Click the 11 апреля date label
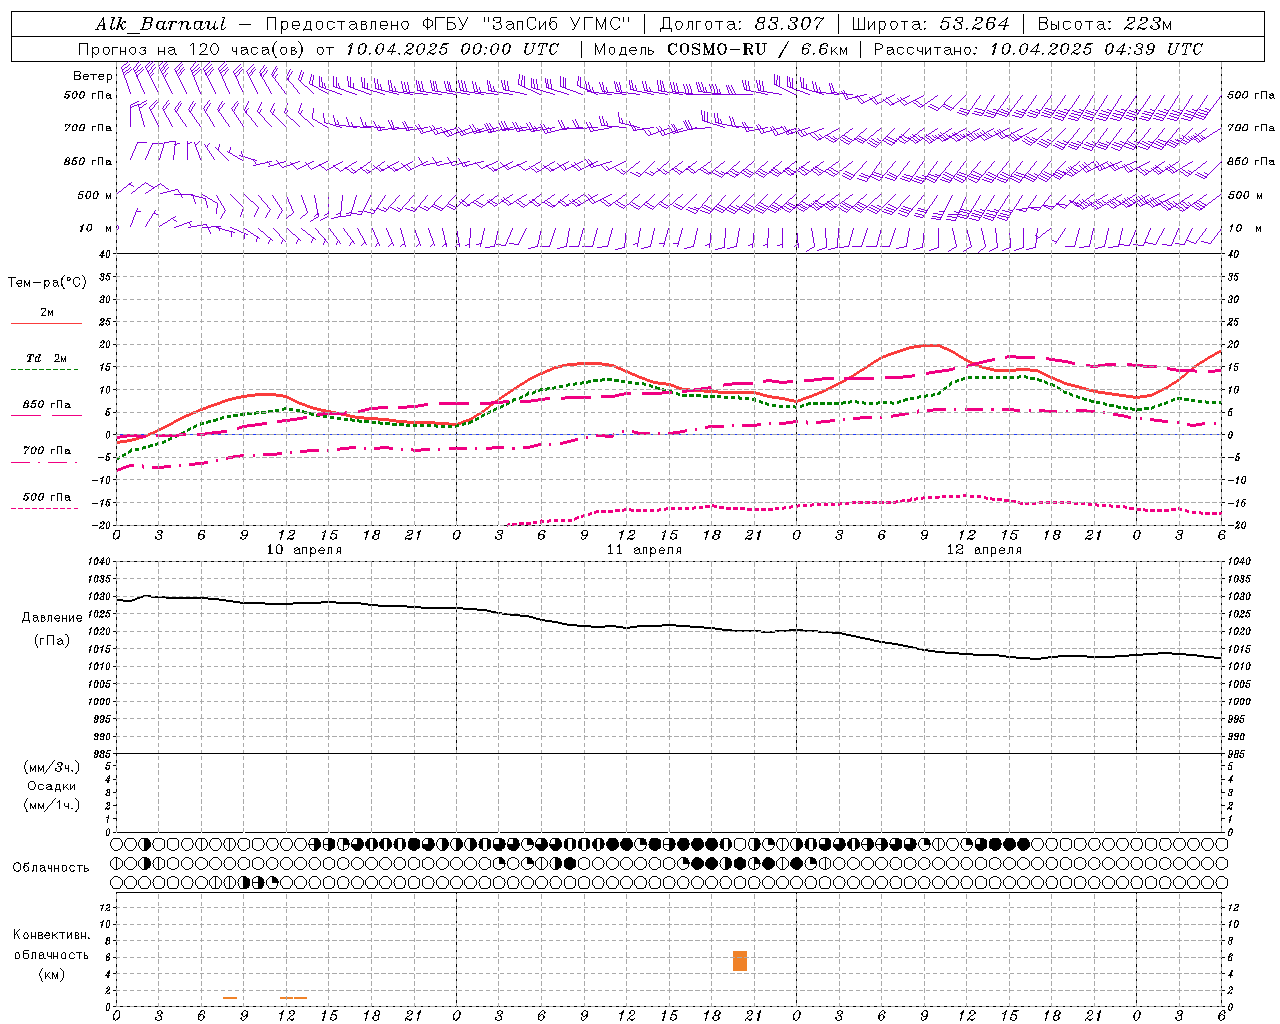1280x1024 pixels. click(644, 550)
